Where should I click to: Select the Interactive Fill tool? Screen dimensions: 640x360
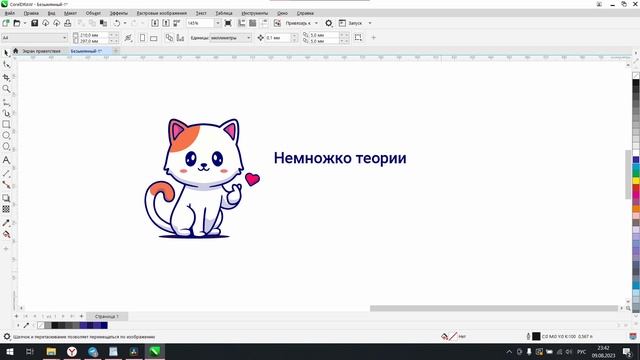[6, 234]
